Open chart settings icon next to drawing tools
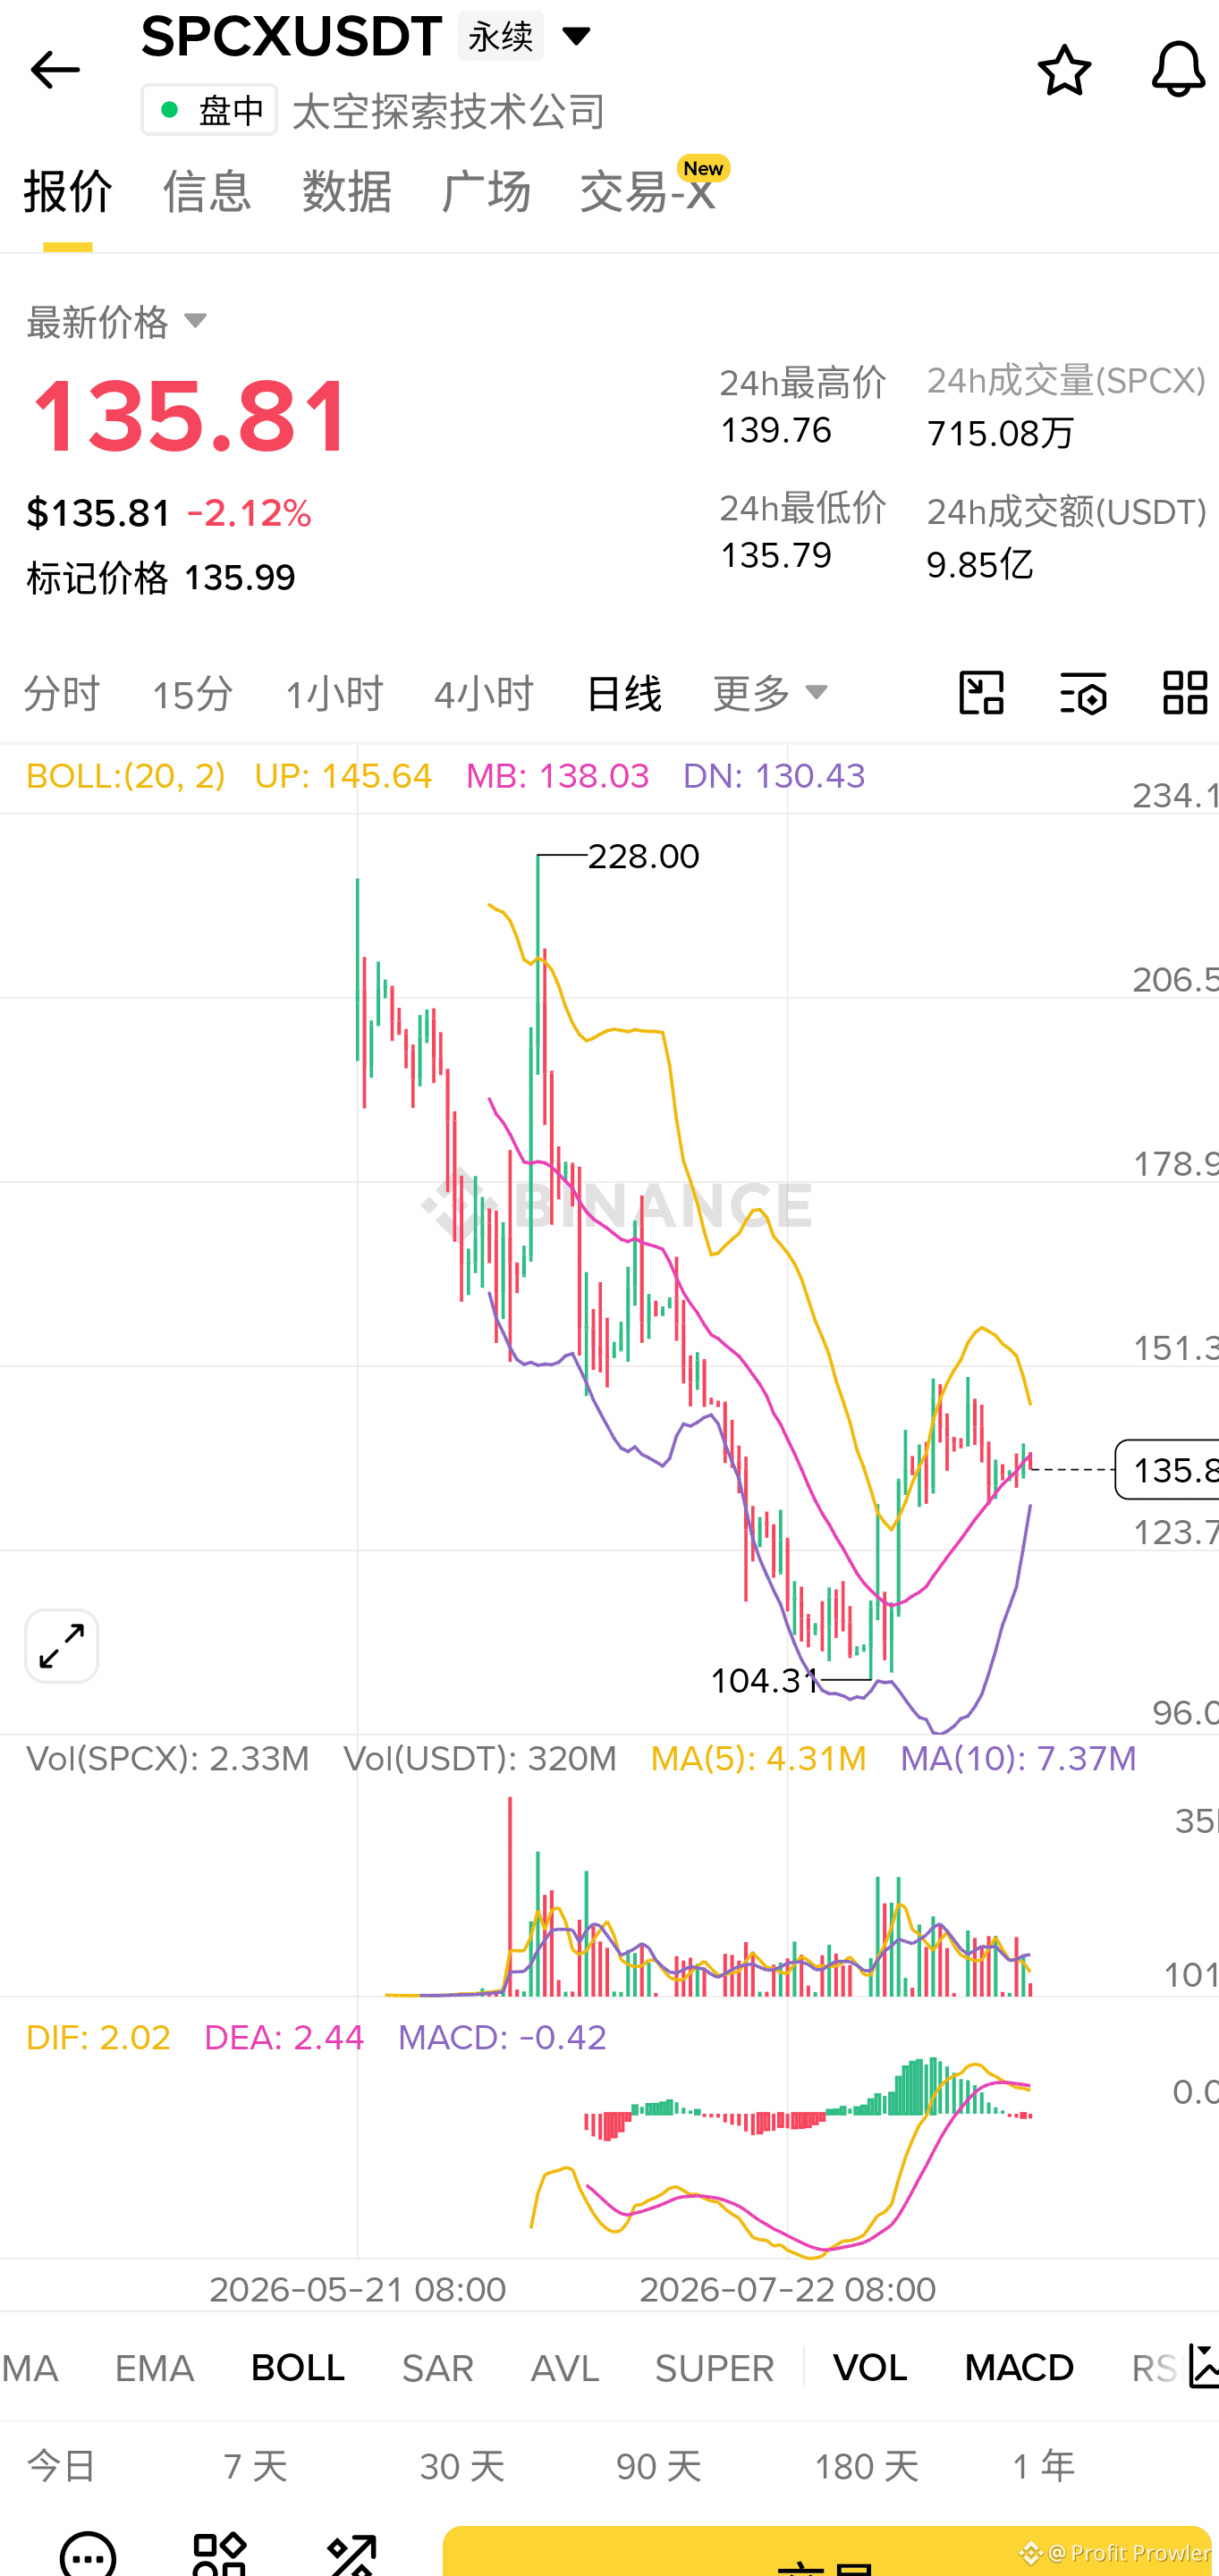Screen dimensions: 1219x2576 [x=1083, y=692]
